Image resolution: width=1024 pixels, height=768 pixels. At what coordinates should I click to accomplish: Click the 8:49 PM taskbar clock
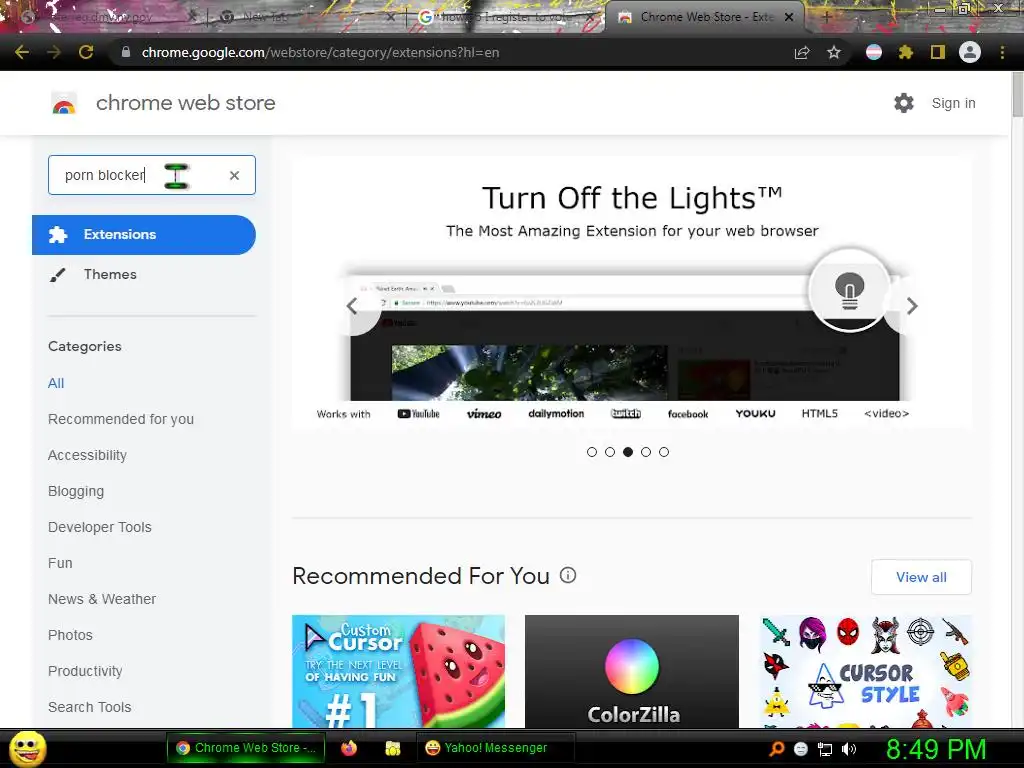[x=935, y=750]
